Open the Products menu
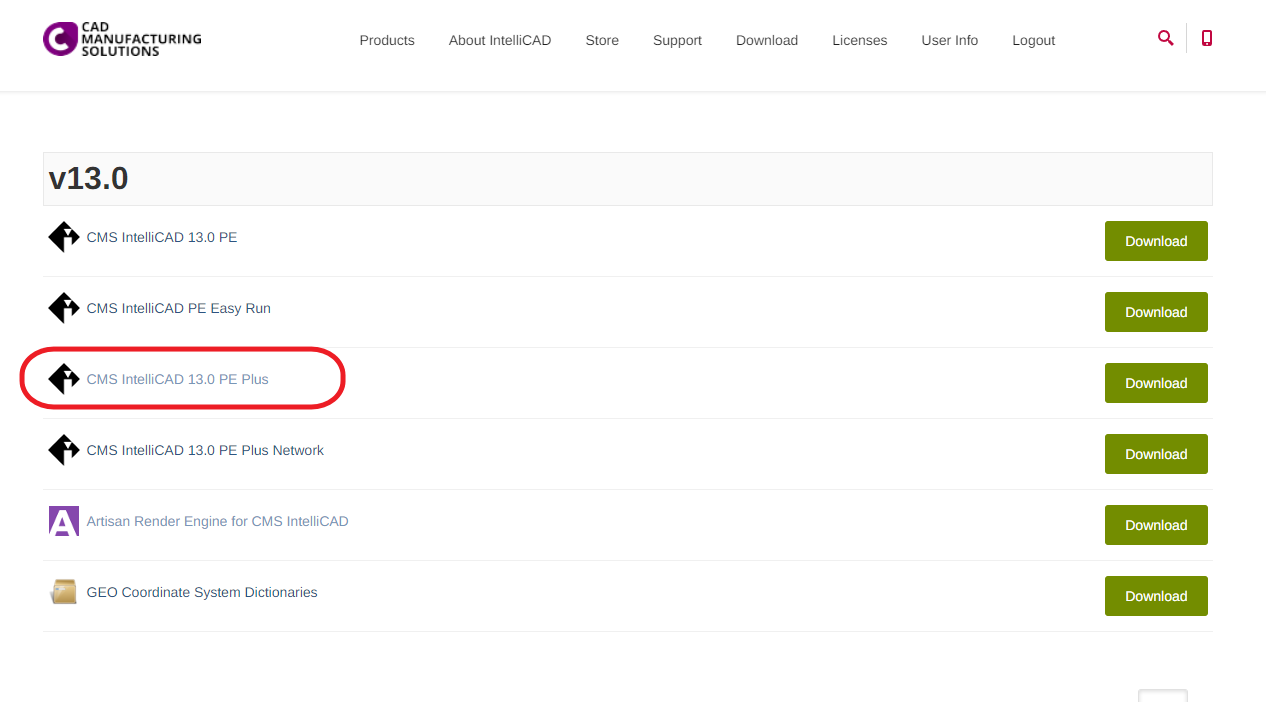1266x702 pixels. point(387,40)
